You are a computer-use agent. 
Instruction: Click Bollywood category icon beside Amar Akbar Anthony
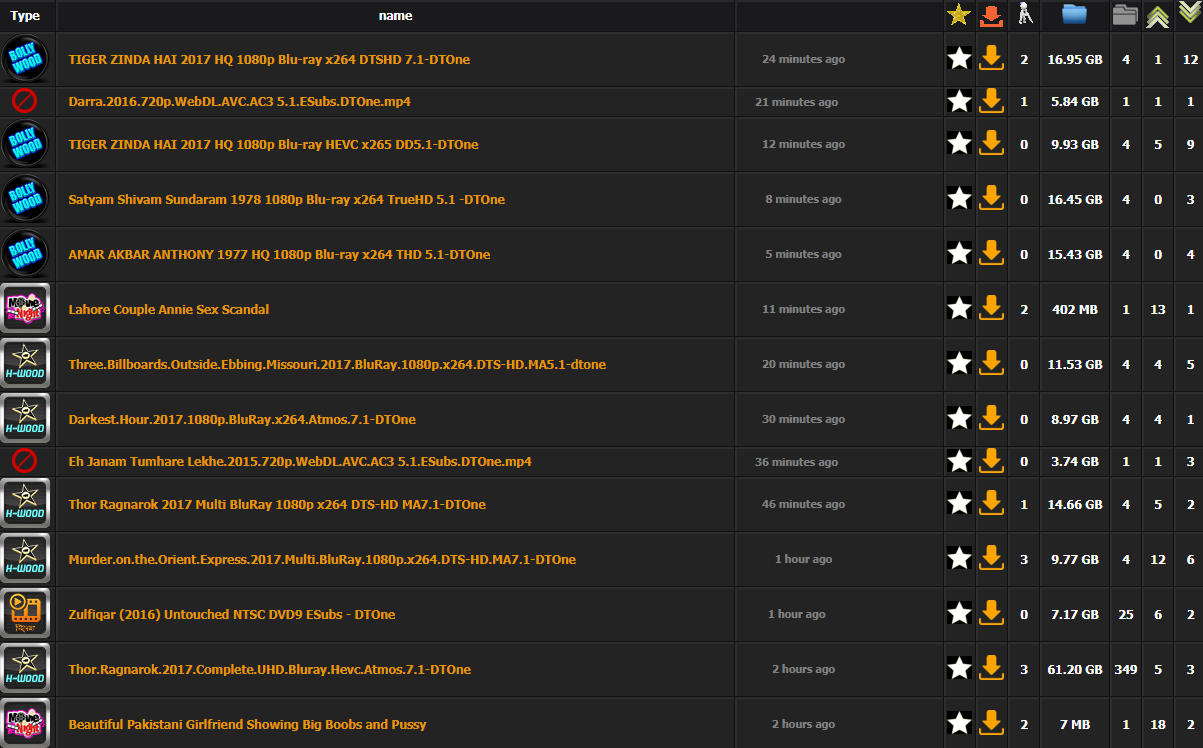pos(25,254)
